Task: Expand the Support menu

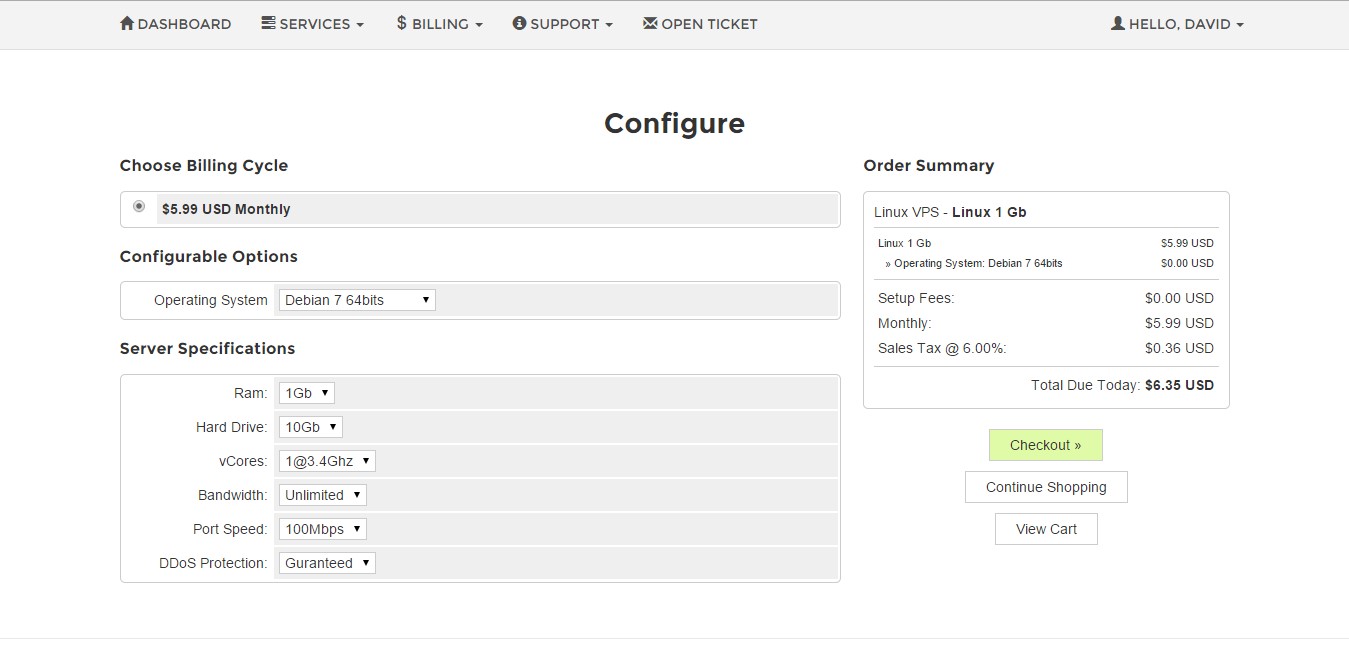Action: (562, 24)
